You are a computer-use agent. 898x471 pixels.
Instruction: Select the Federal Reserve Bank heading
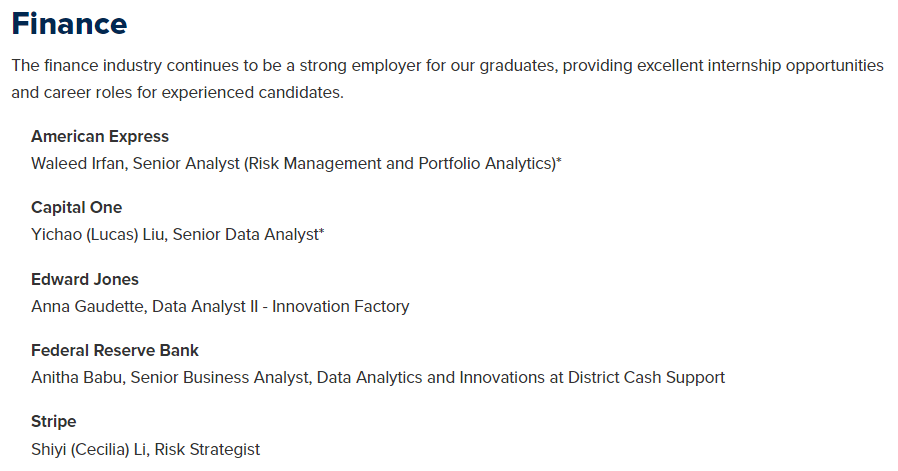115,350
